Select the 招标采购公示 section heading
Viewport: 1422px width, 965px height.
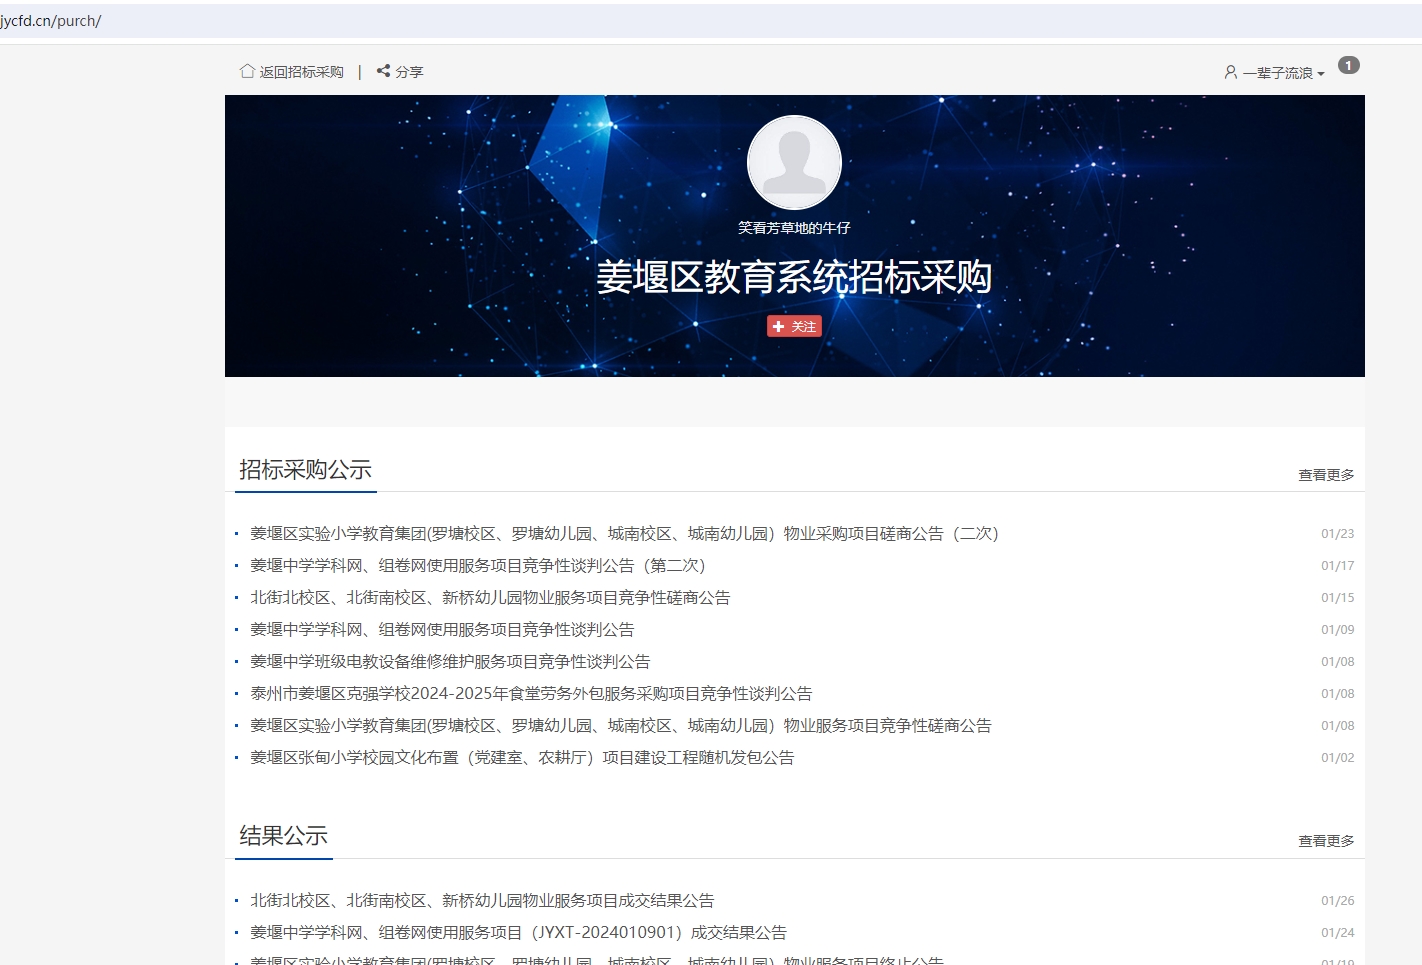point(306,470)
